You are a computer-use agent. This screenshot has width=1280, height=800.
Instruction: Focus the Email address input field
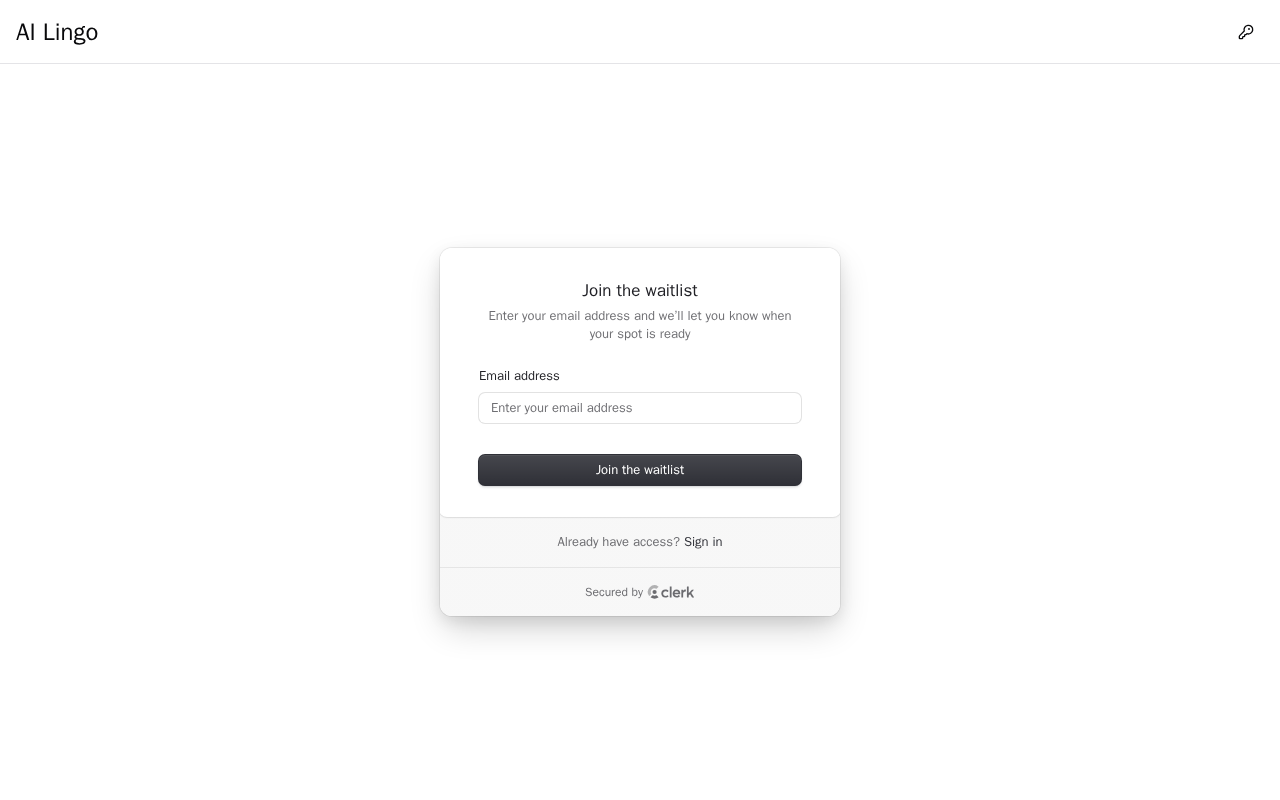[x=640, y=408]
